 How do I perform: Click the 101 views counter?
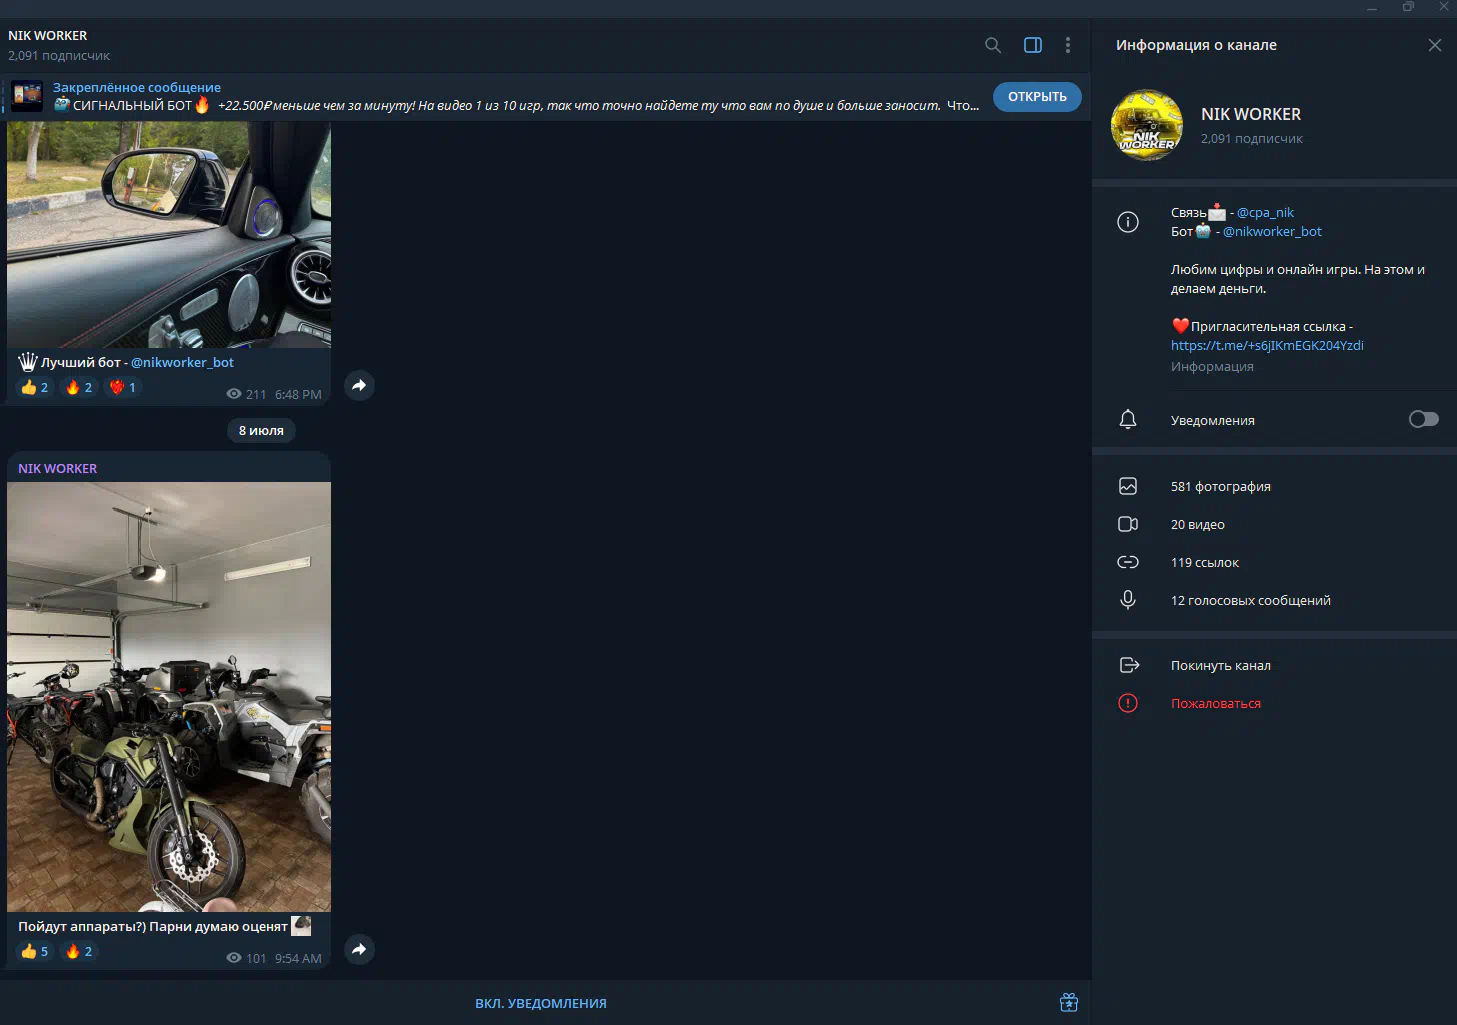click(247, 958)
